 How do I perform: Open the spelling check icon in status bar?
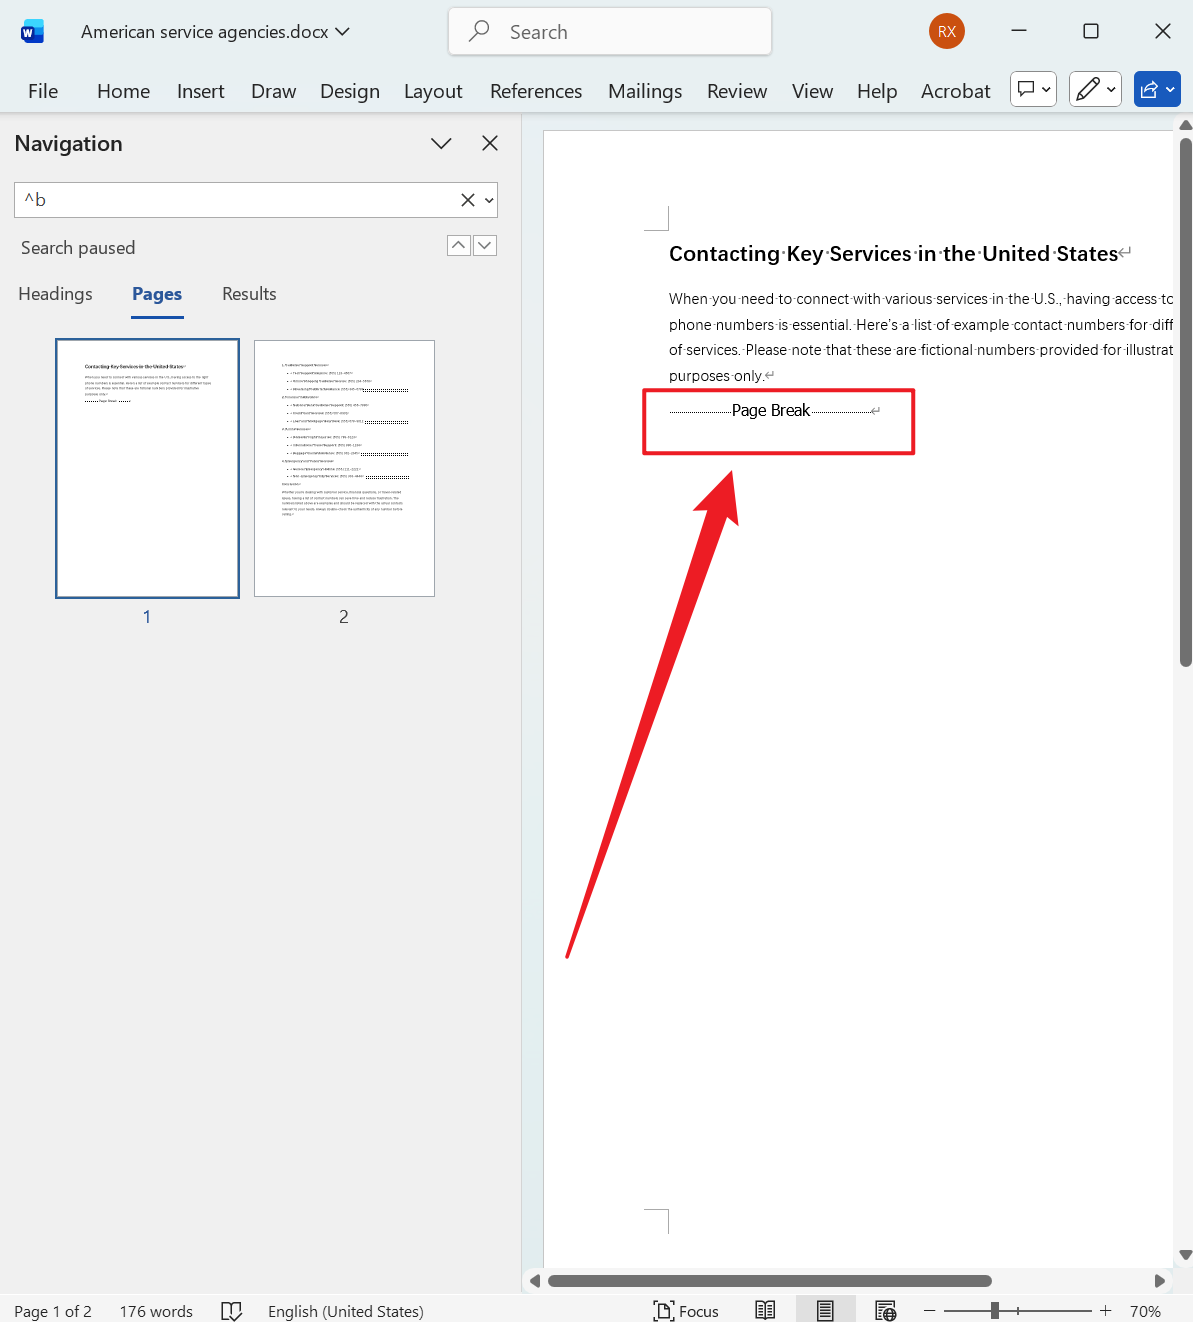231,1310
